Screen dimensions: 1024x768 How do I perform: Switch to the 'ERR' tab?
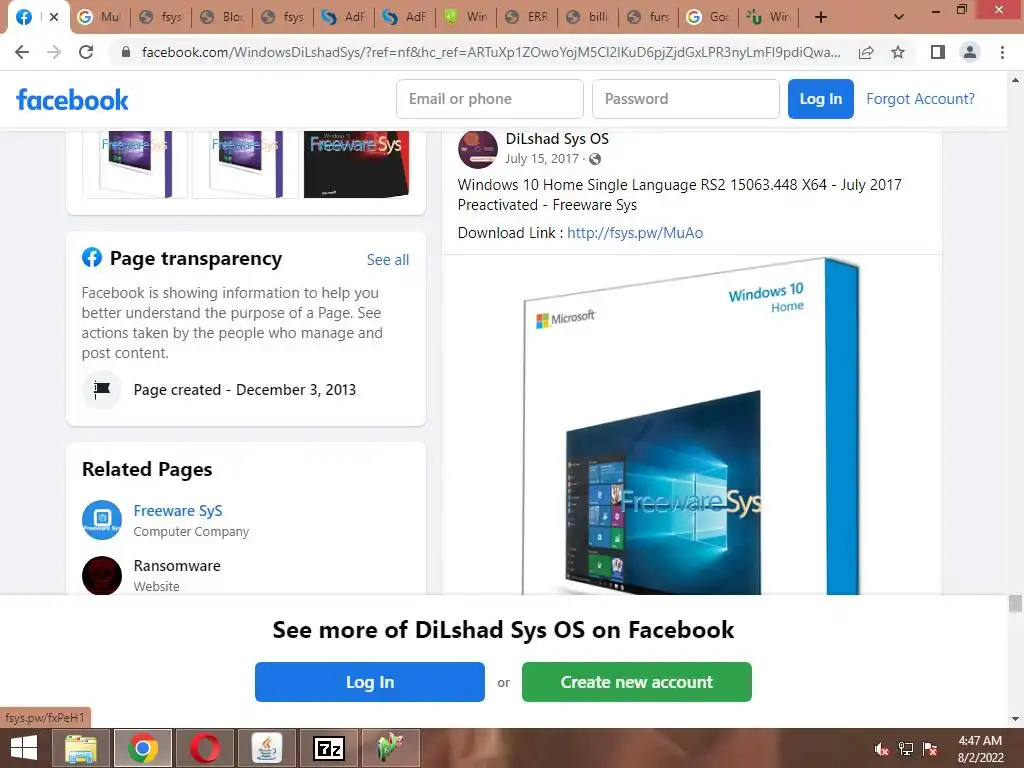point(527,17)
